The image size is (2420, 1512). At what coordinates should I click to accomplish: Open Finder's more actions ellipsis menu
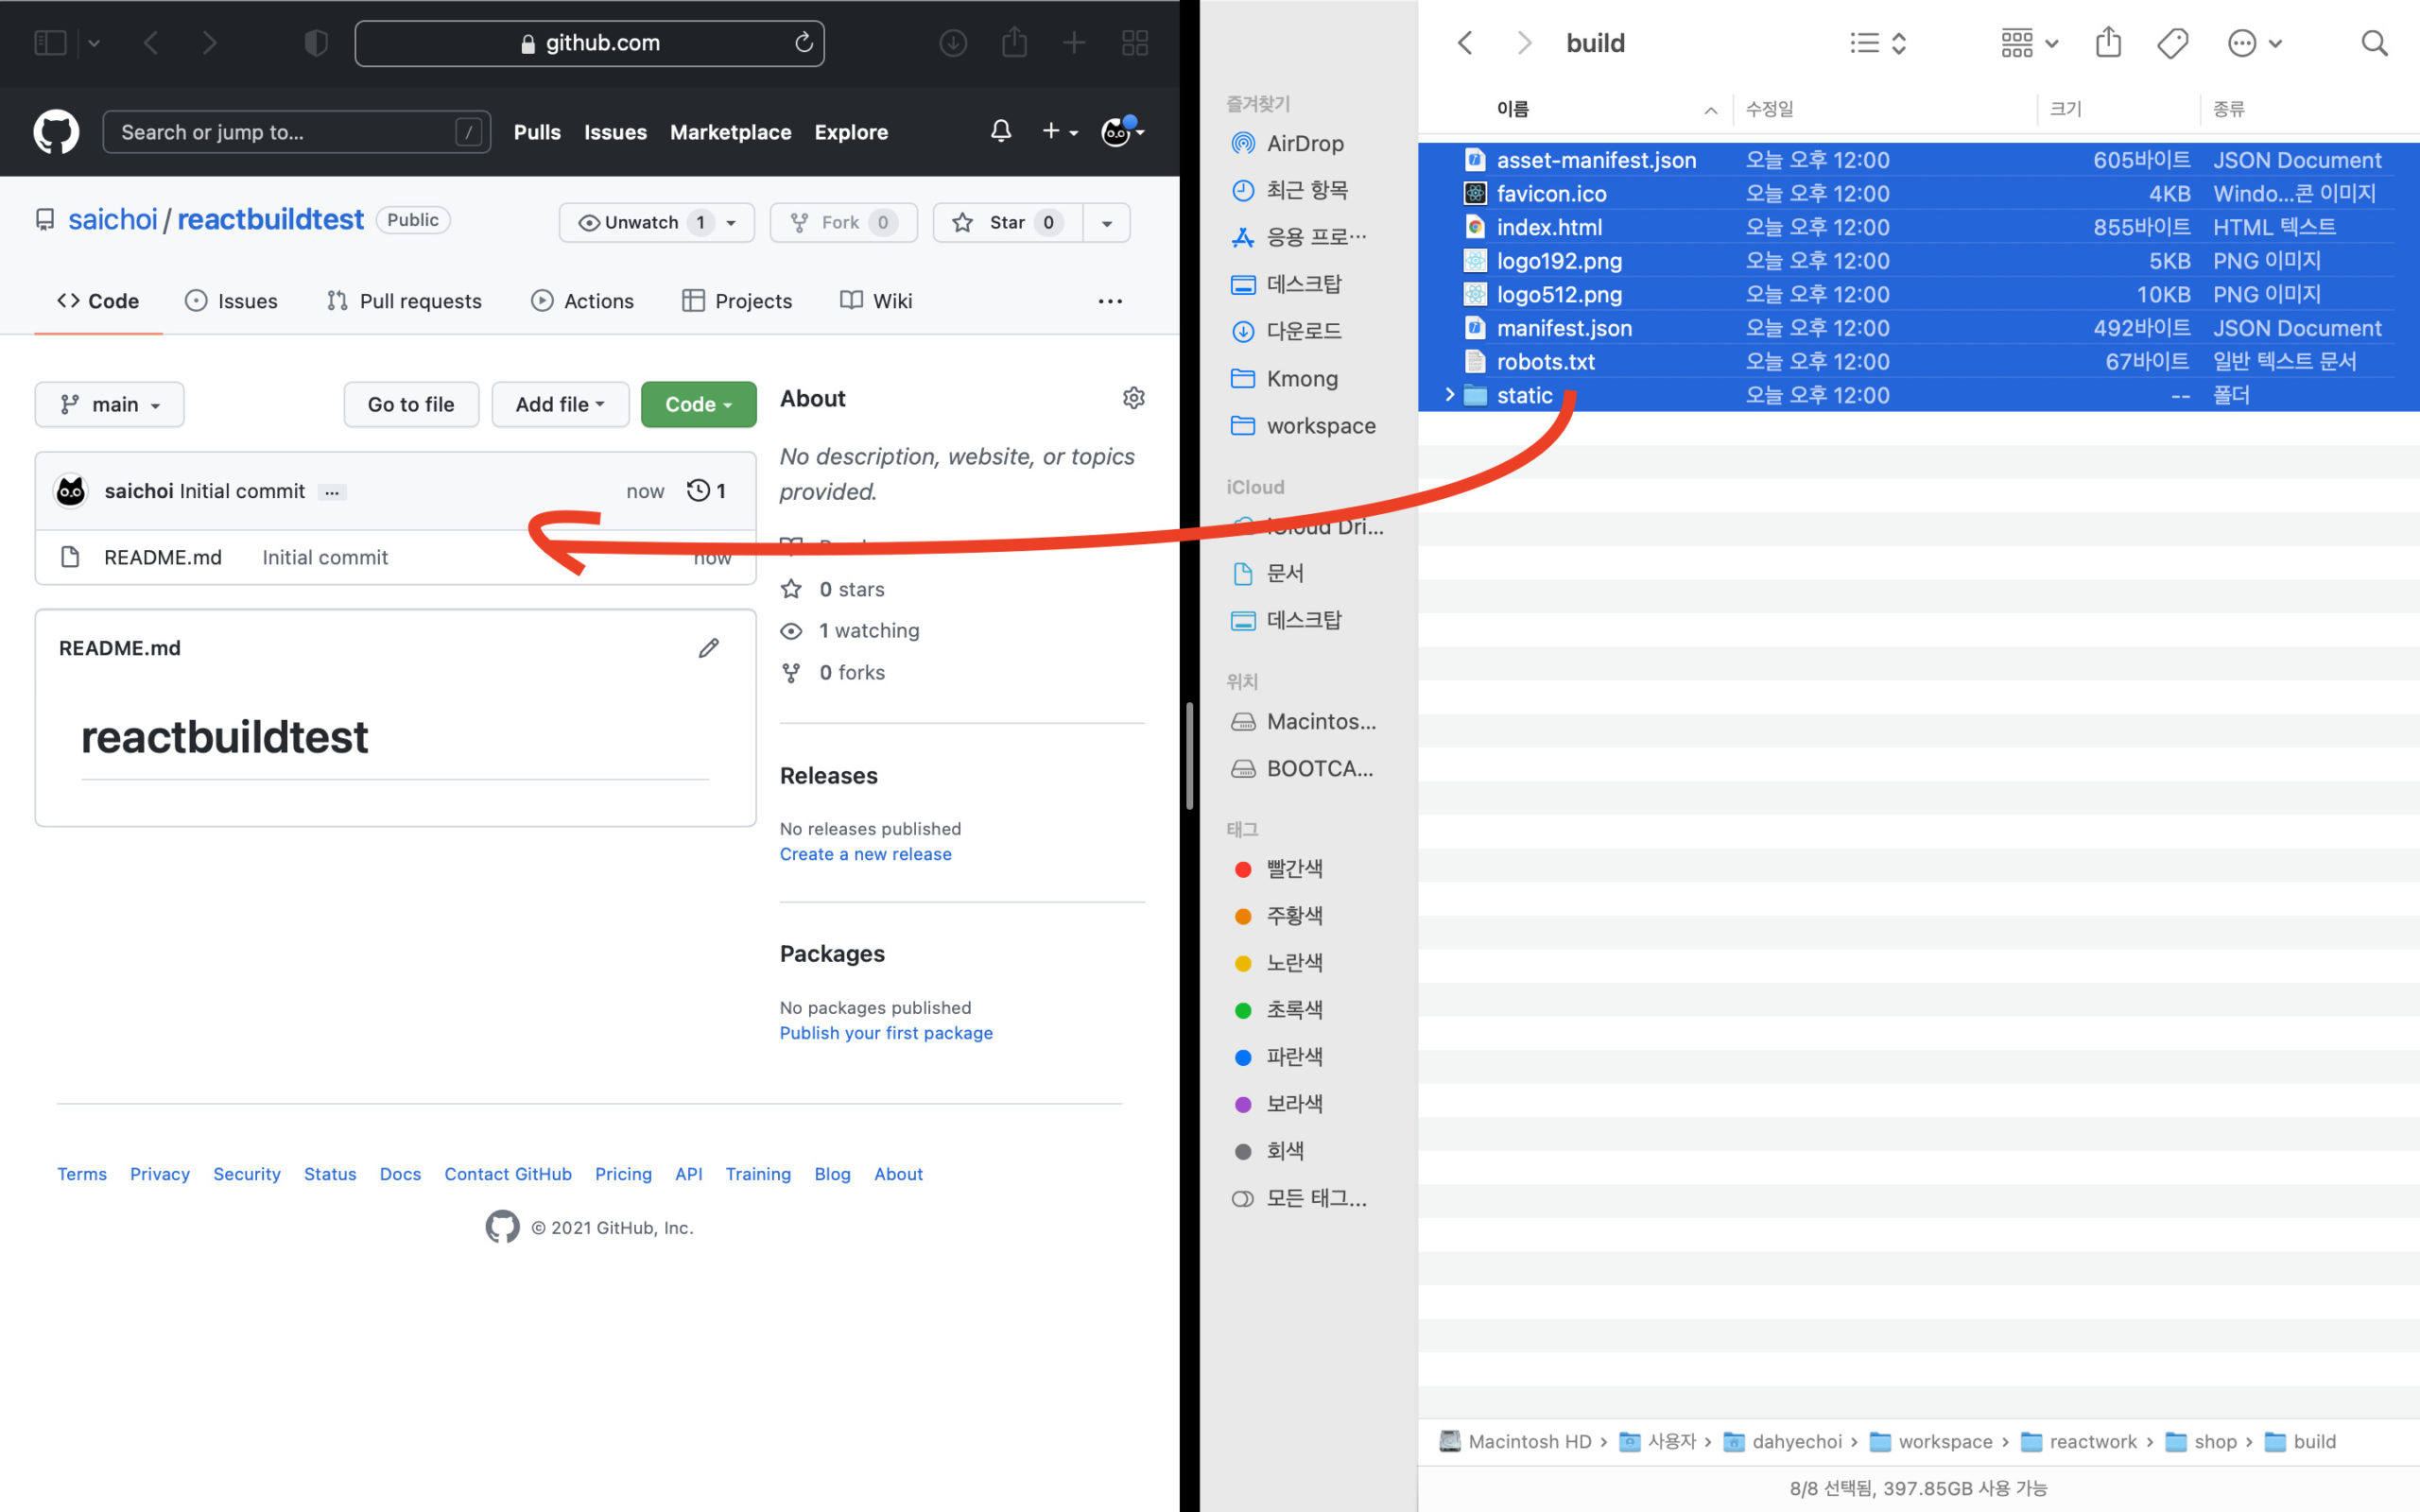pos(2253,43)
